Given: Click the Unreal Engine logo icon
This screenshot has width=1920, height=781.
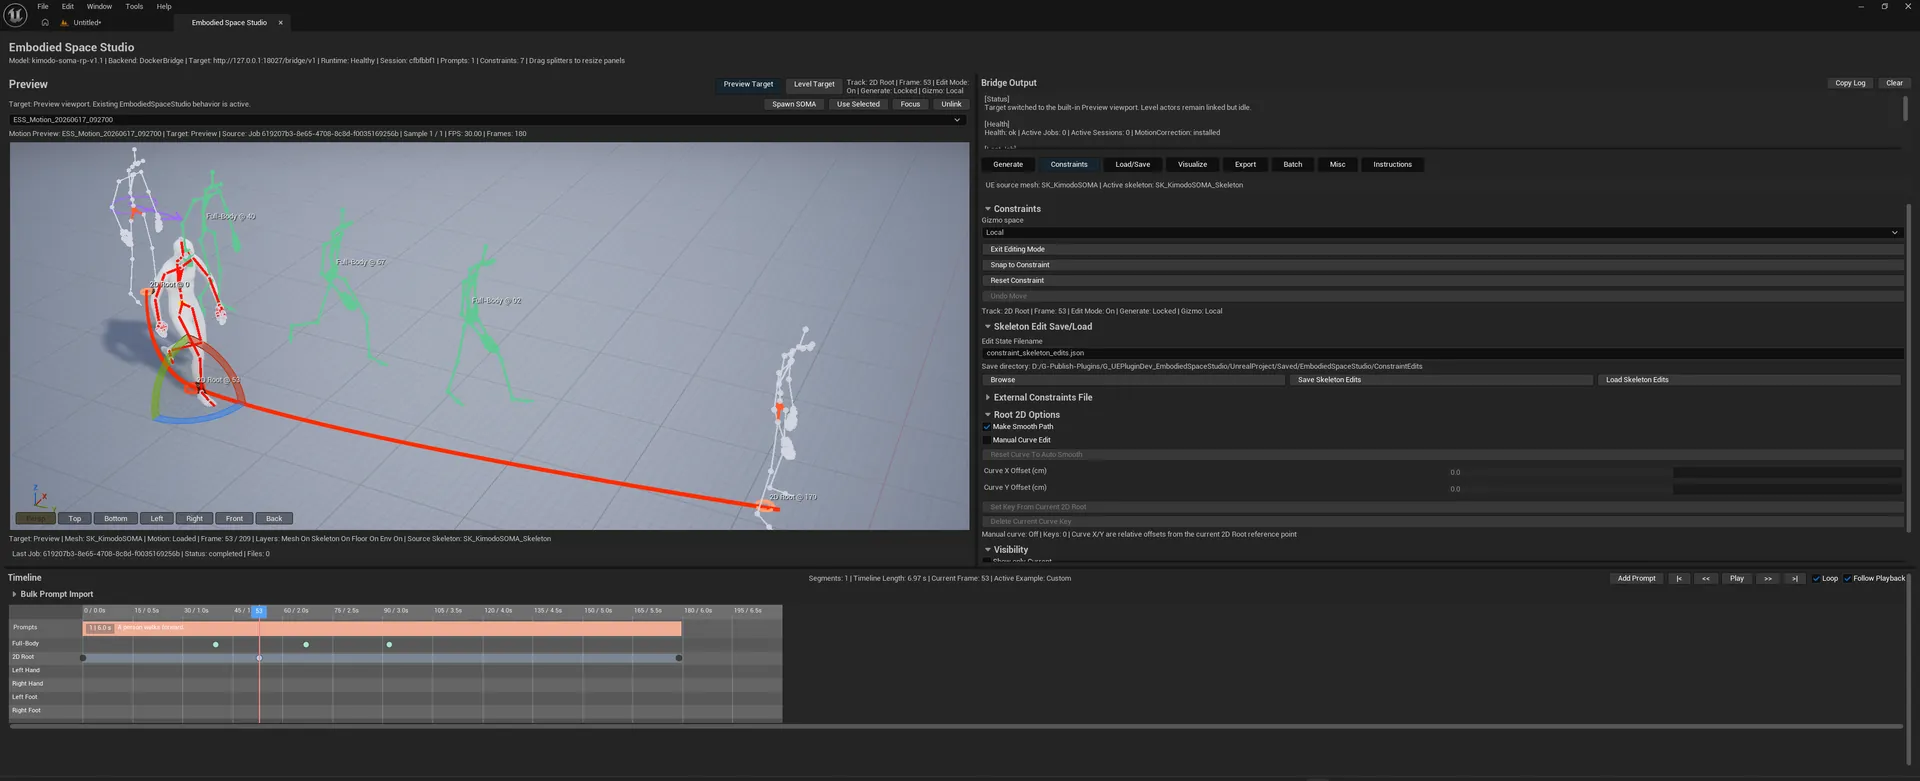Looking at the screenshot, I should 15,15.
